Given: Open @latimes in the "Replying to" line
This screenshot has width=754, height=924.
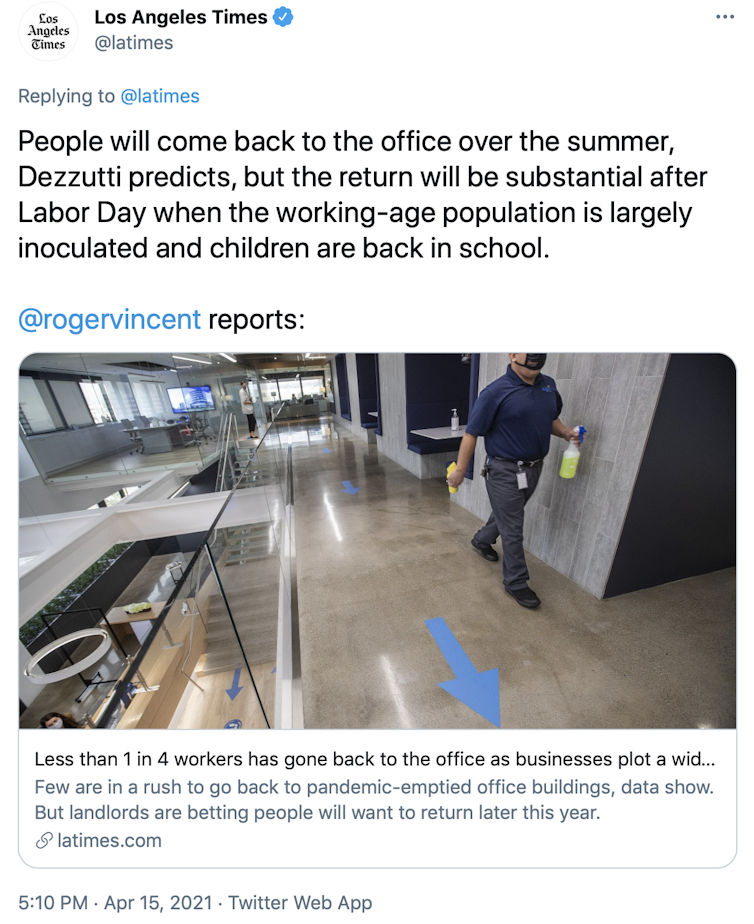Looking at the screenshot, I should click(160, 96).
